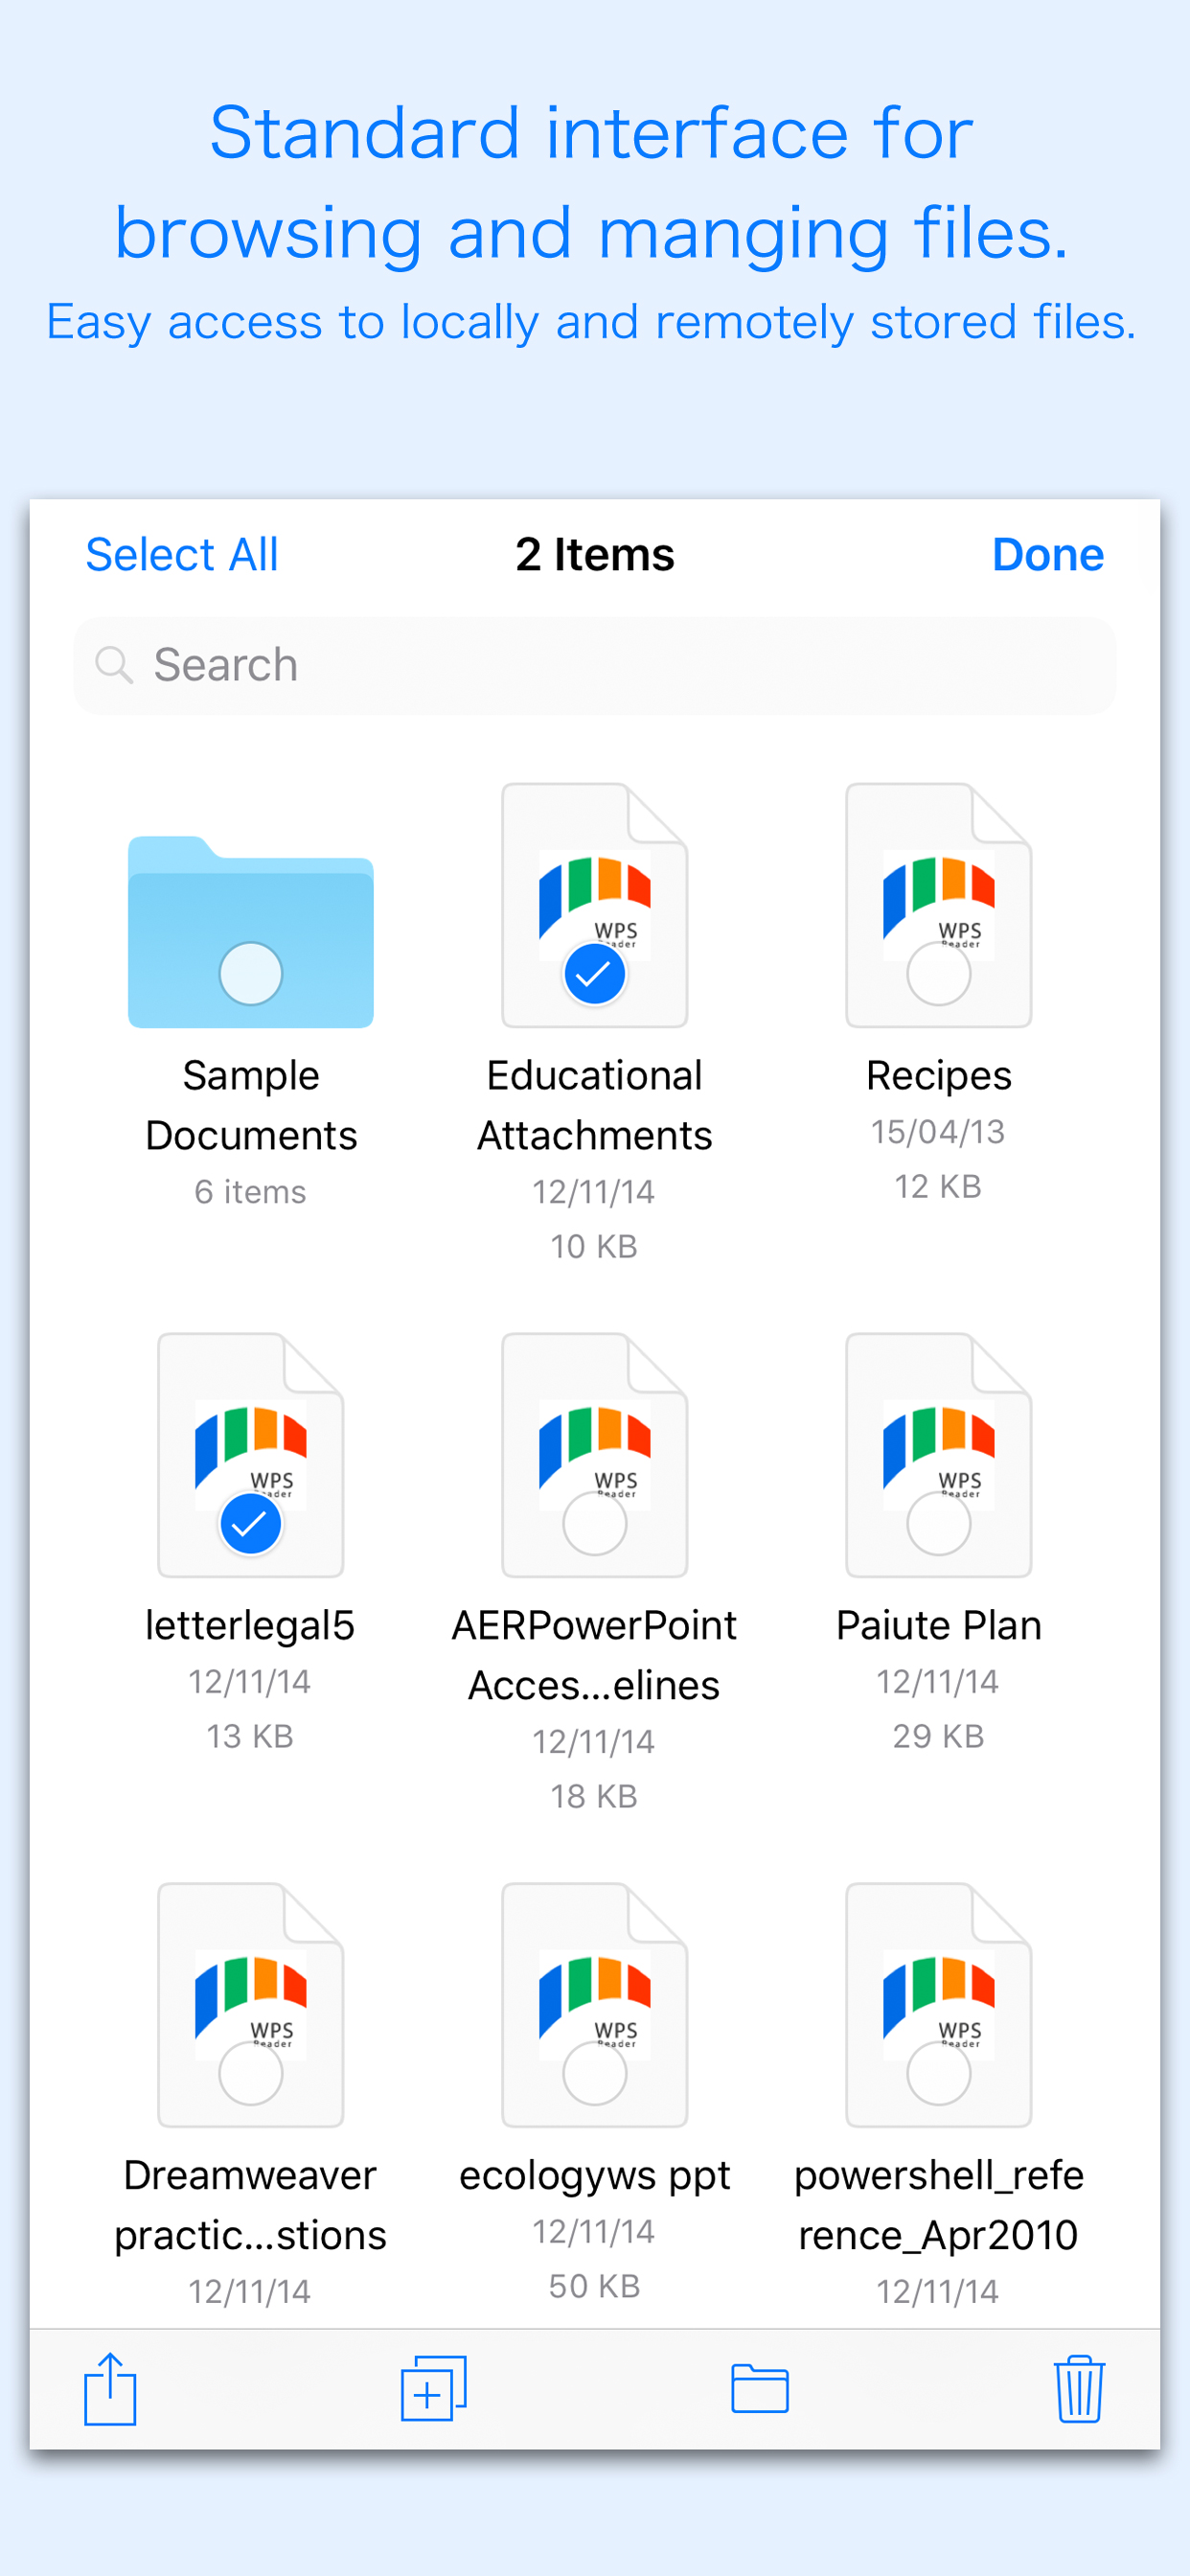Tap the letterlegal5 file name label
This screenshot has height=2576, width=1190.
(x=250, y=1626)
